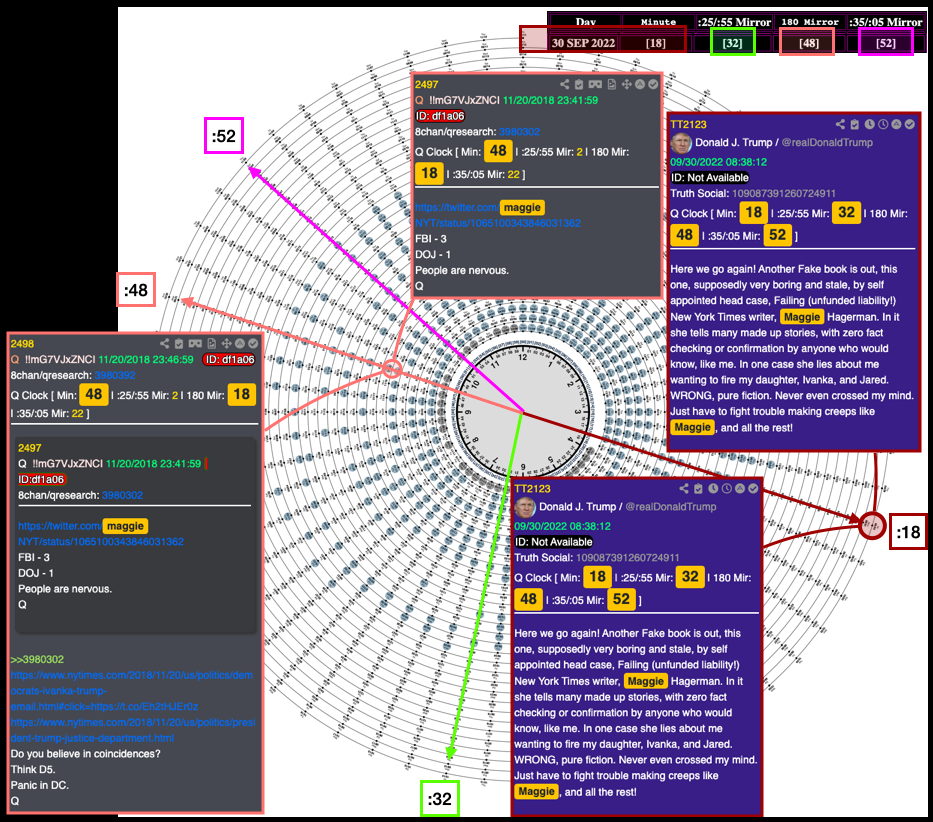933x822 pixels.
Task: Share post 2498 with its share icon
Action: 164,343
